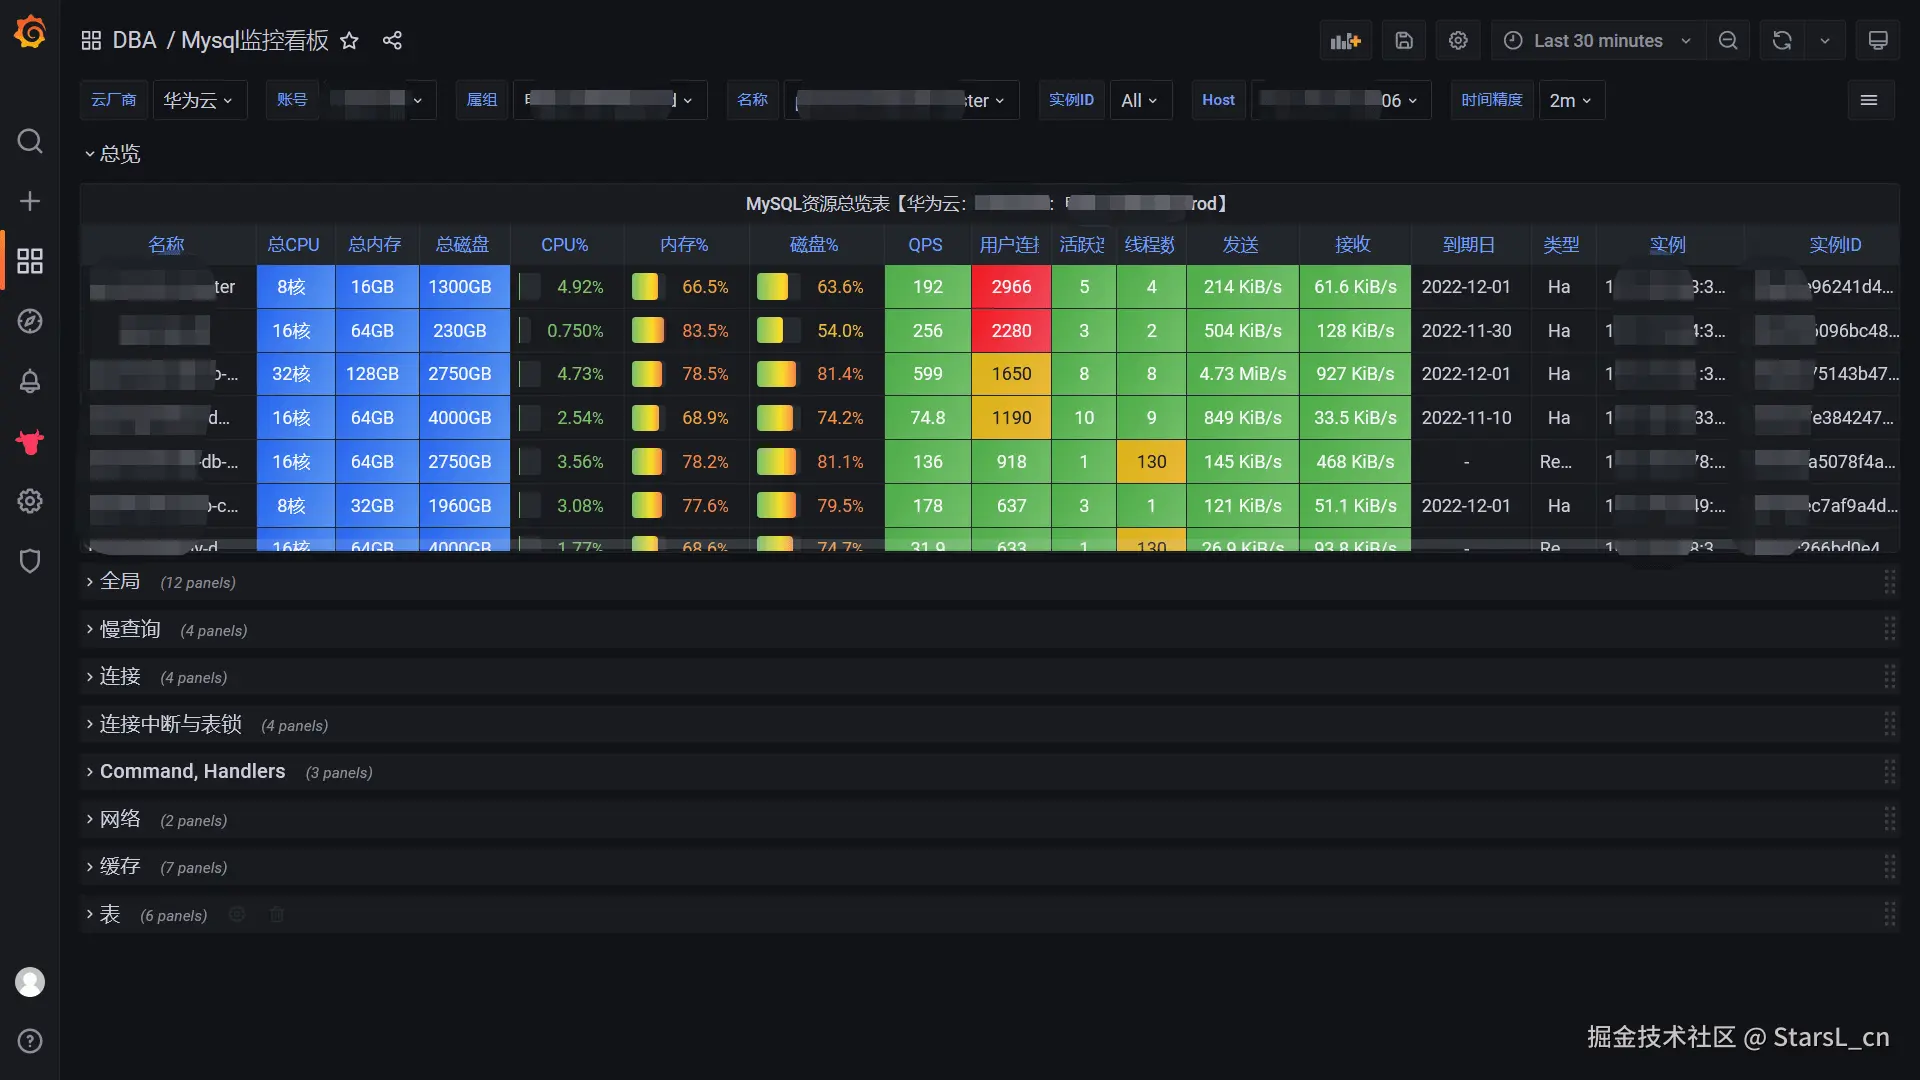Share the dashboard via share icon
The height and width of the screenshot is (1080, 1920).
click(x=392, y=41)
